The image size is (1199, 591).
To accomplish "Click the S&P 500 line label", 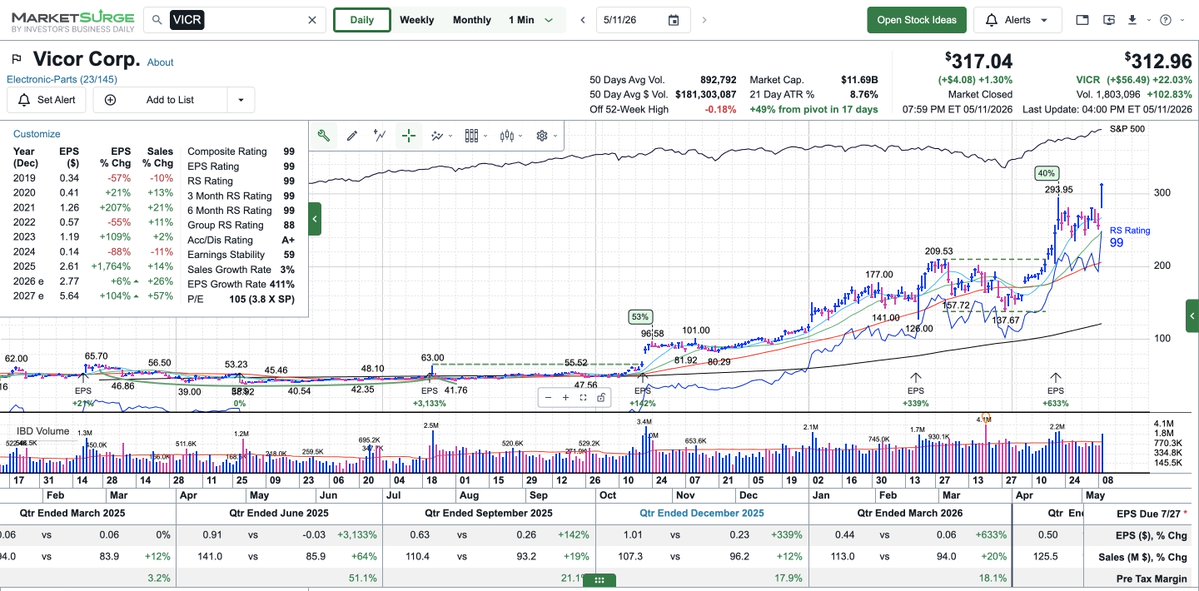I will point(1126,128).
